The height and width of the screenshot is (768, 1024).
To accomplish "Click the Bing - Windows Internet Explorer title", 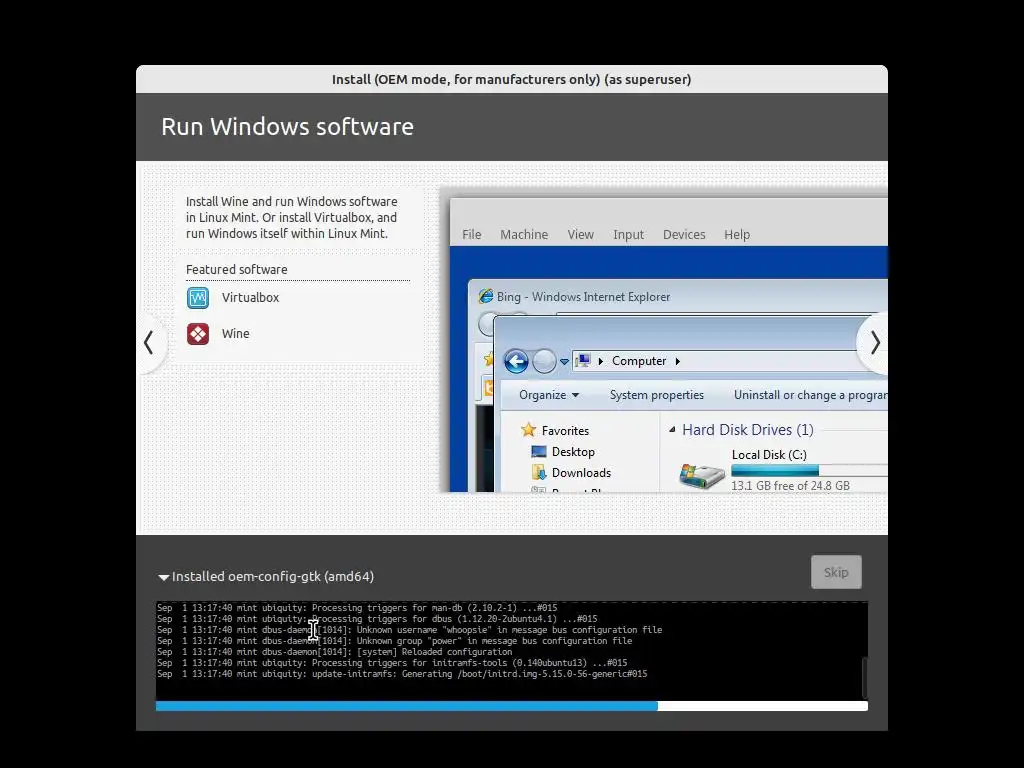I will tap(583, 296).
